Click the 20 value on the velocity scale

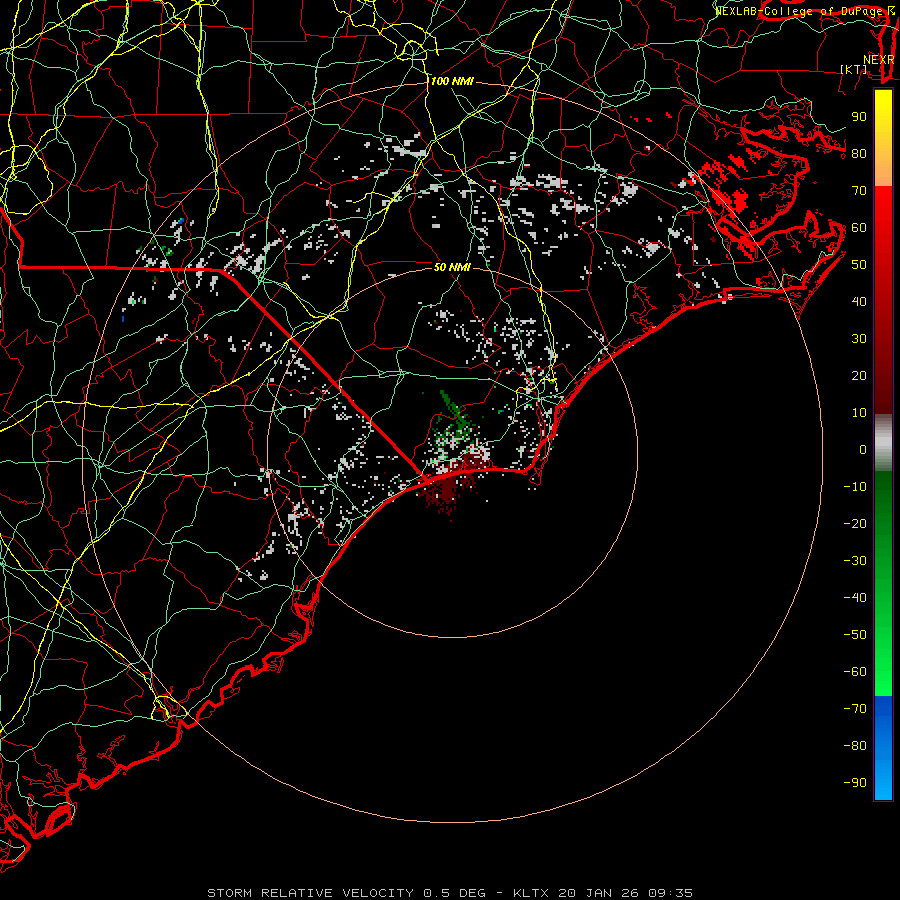point(859,376)
